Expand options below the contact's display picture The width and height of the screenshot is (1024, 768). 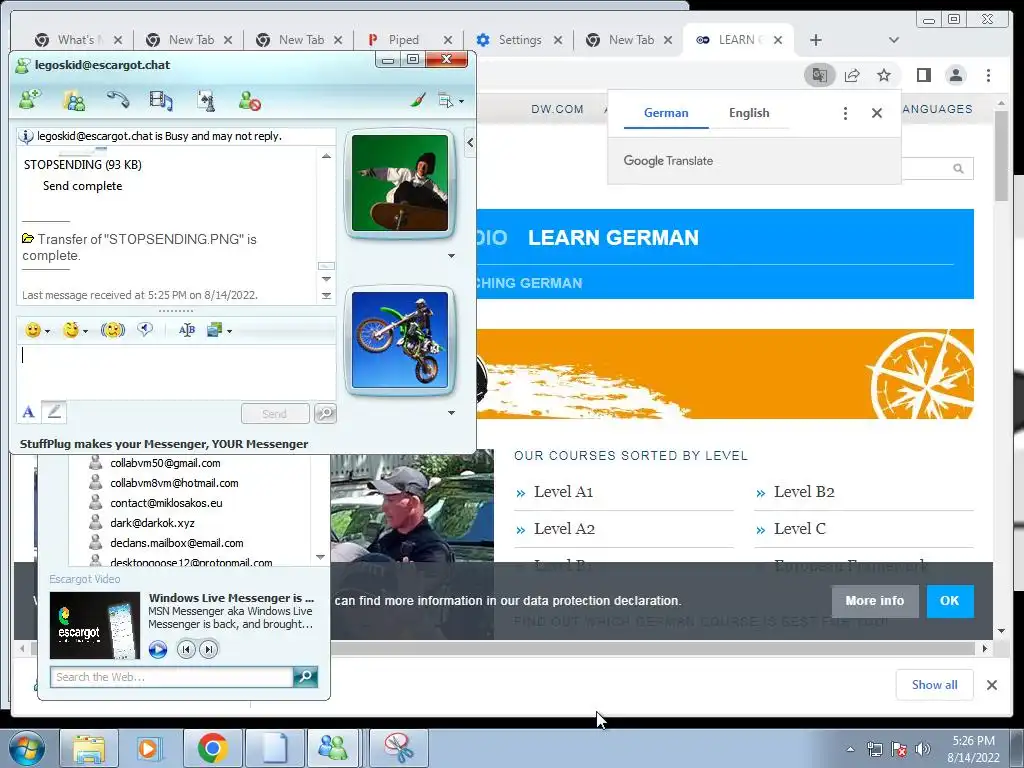[451, 256]
